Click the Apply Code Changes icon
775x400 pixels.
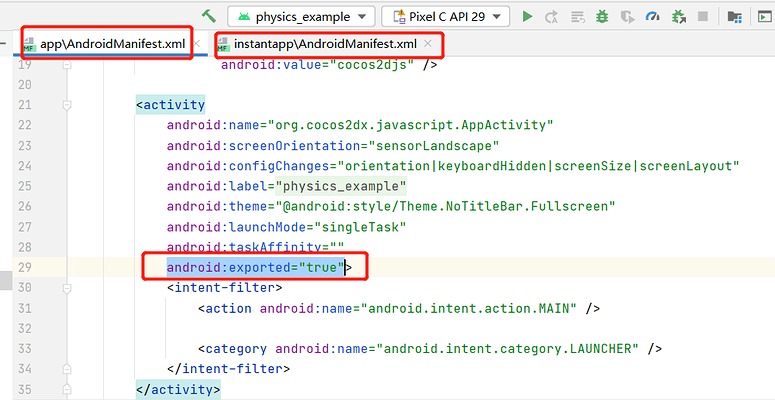click(x=576, y=17)
